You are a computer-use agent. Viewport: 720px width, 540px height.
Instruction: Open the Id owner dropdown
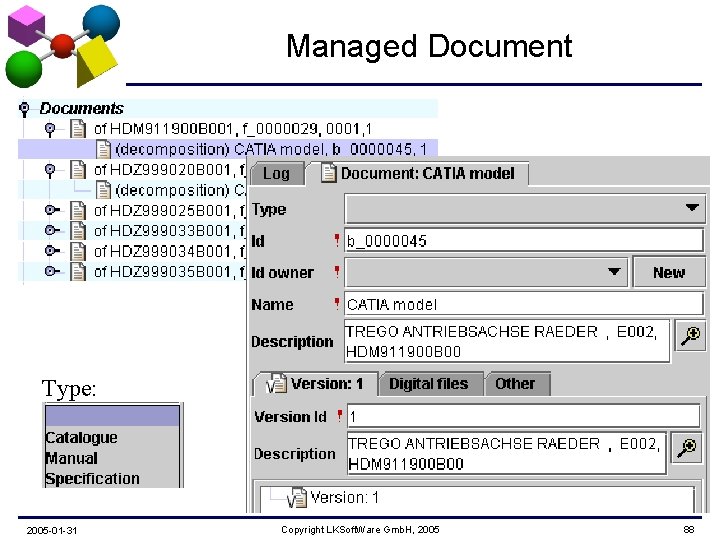click(x=486, y=272)
